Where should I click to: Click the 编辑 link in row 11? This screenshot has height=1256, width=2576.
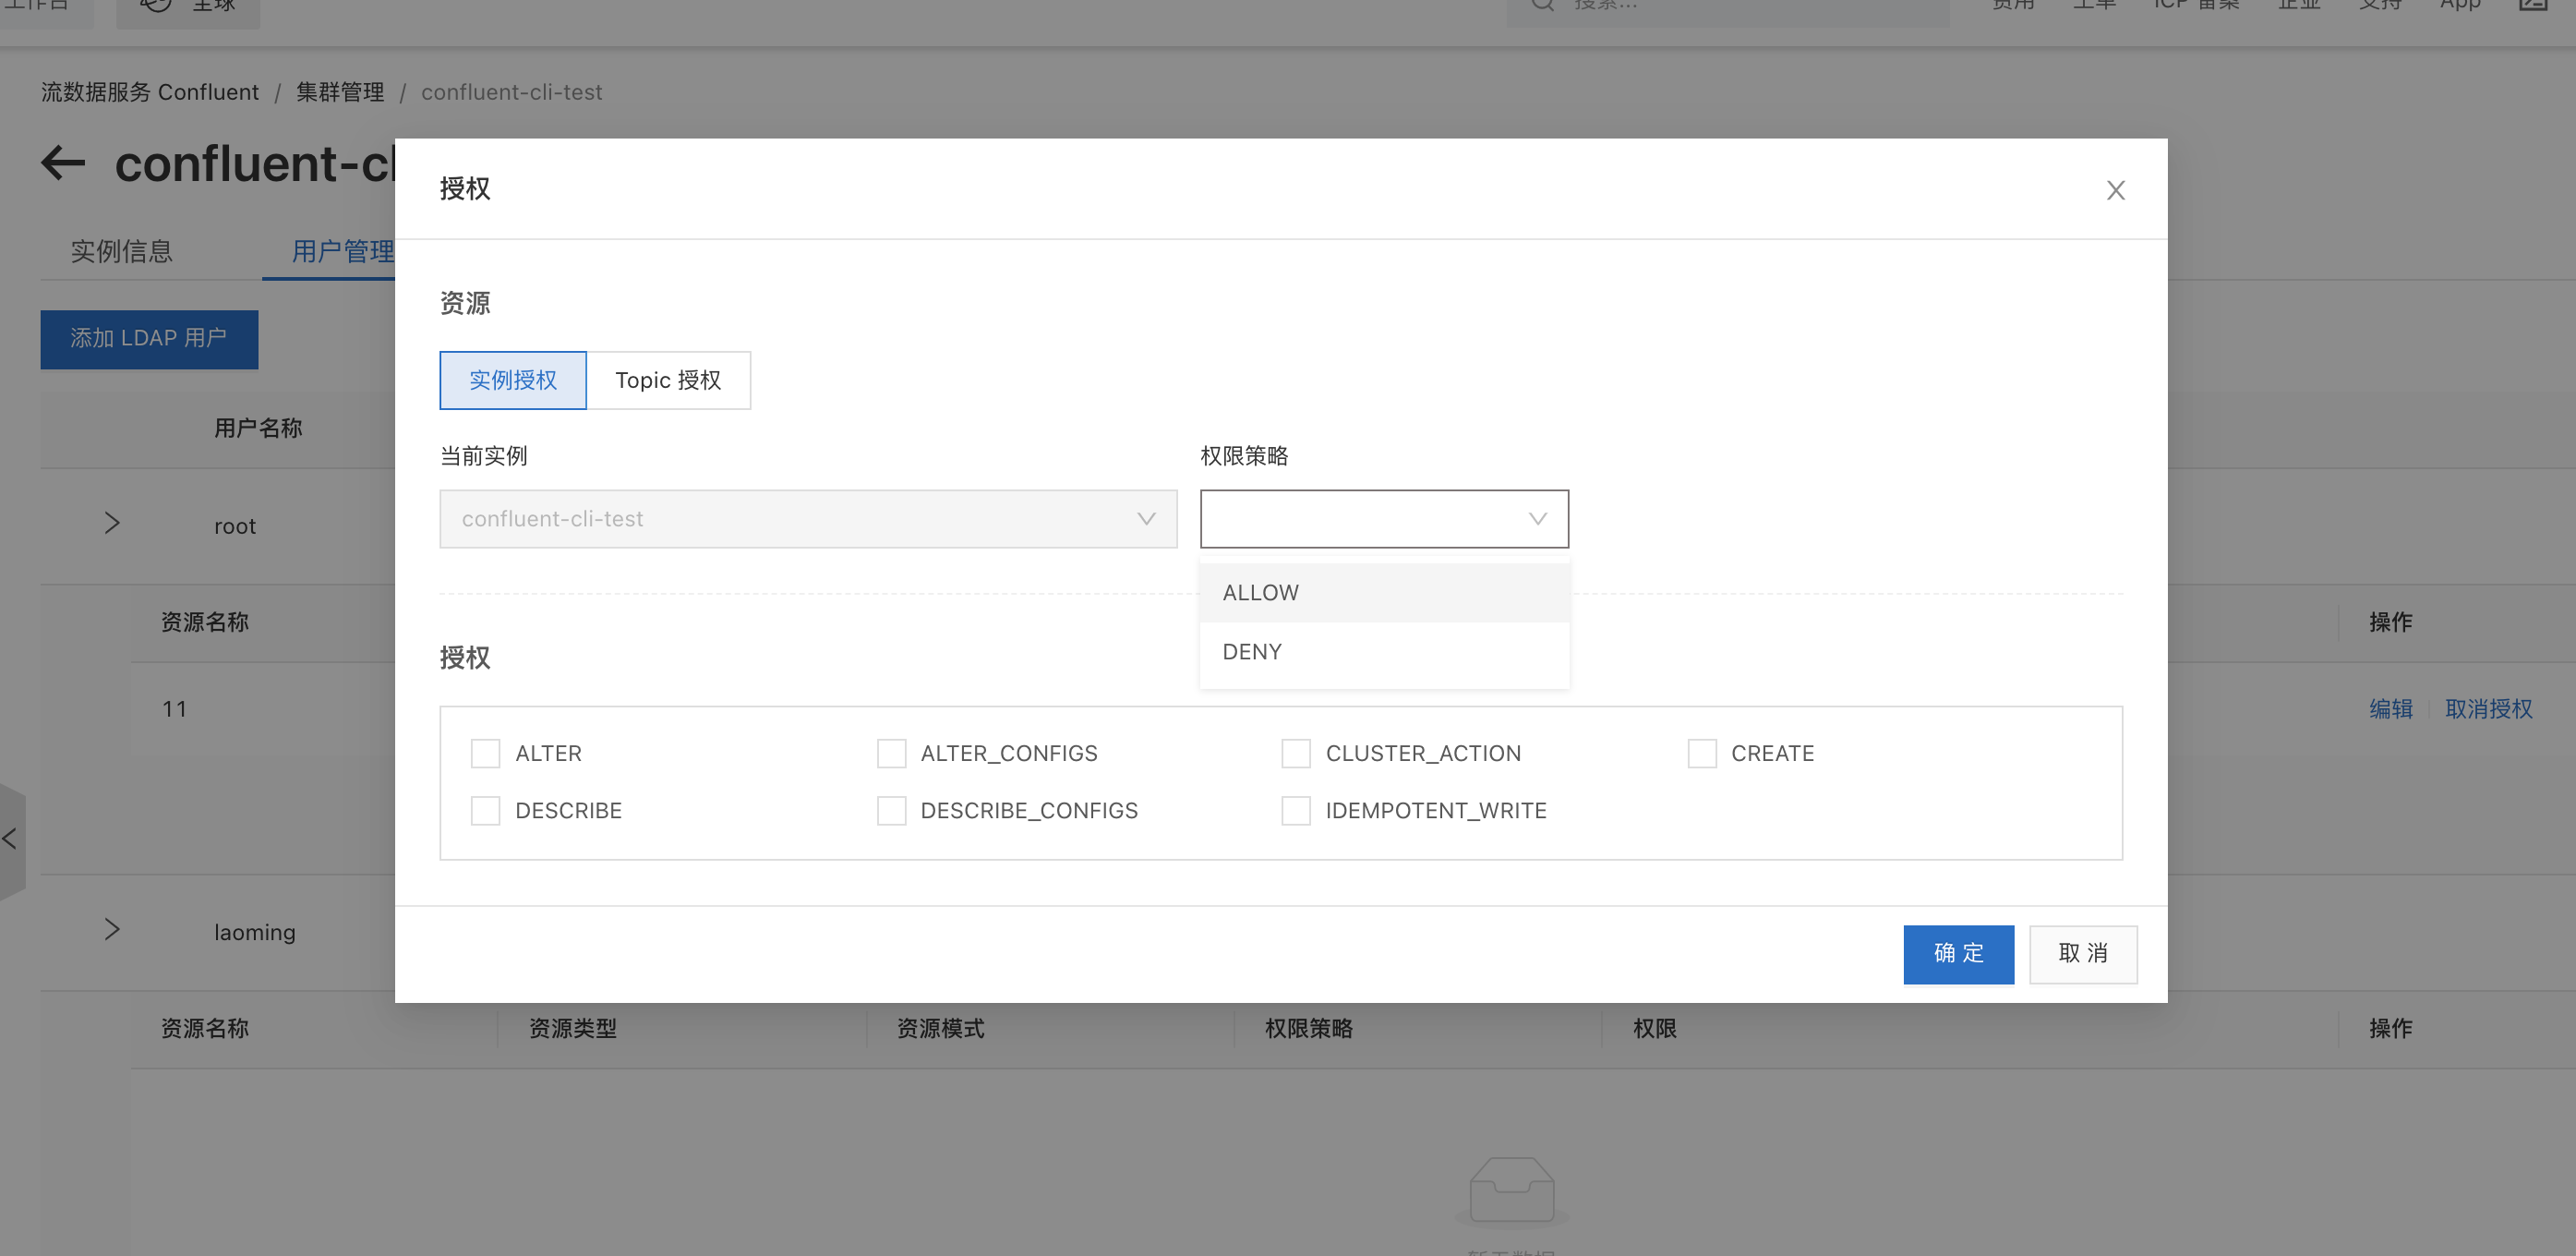click(2390, 709)
